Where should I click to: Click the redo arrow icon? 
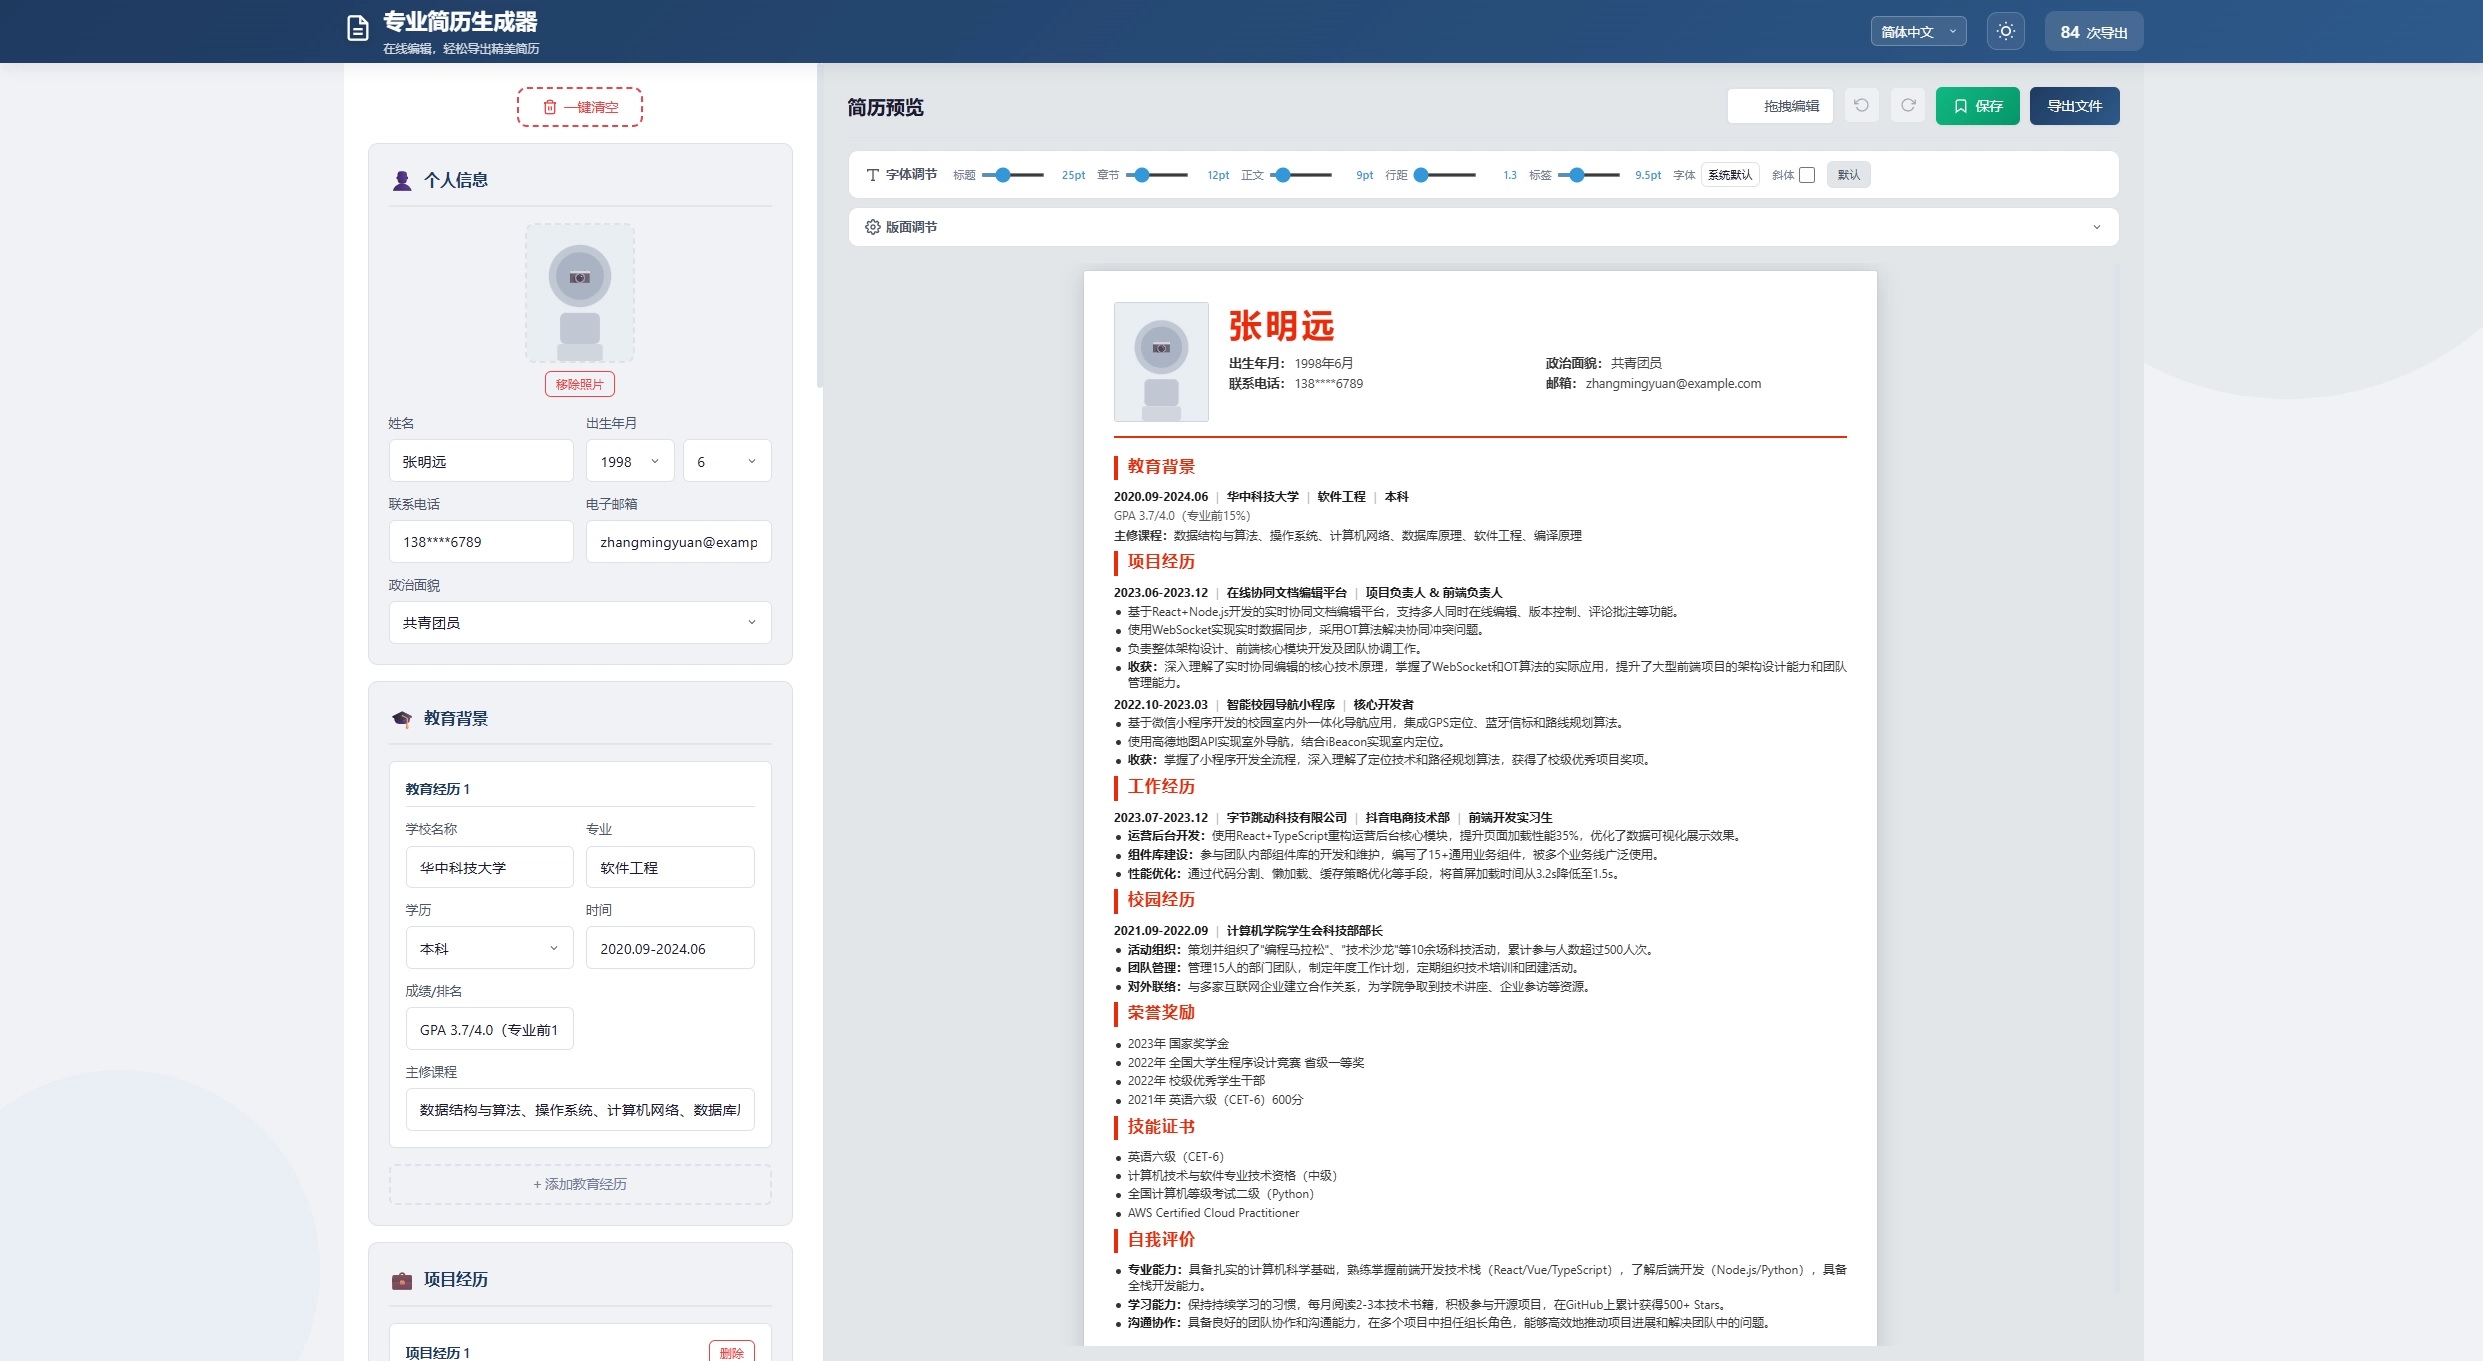tap(1908, 106)
